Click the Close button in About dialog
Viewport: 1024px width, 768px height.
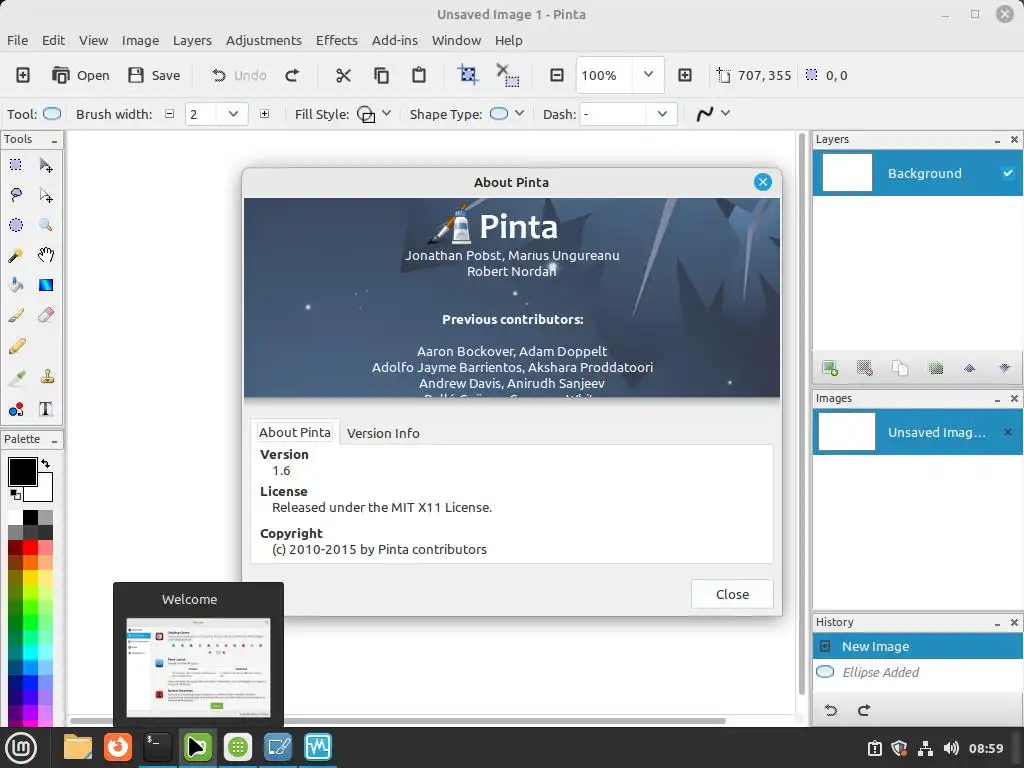click(732, 594)
